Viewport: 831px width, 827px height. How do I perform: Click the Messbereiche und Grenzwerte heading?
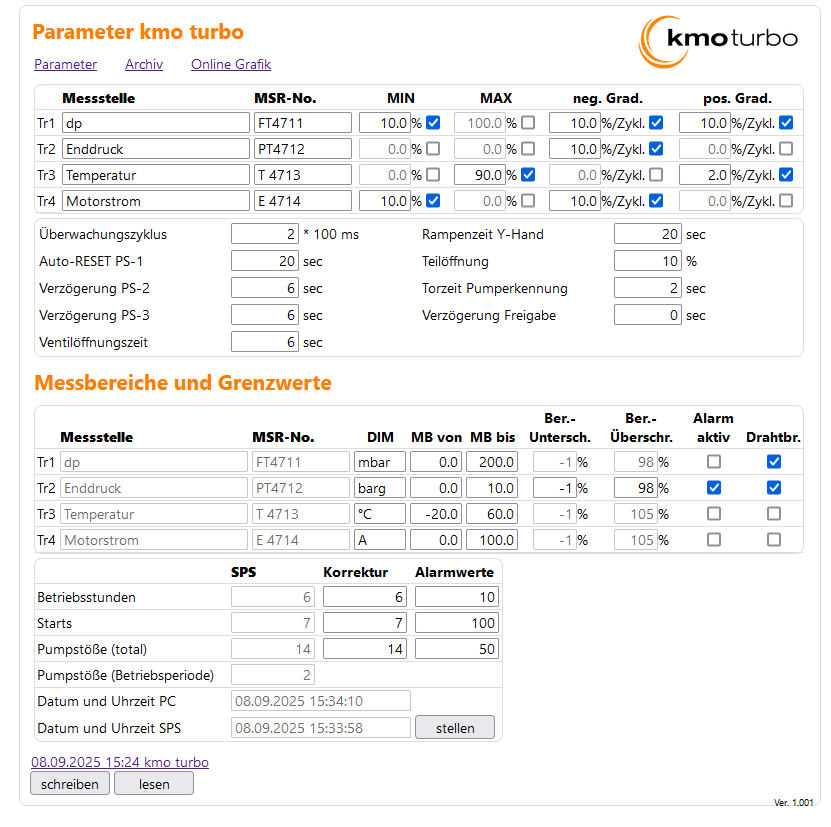pos(183,382)
